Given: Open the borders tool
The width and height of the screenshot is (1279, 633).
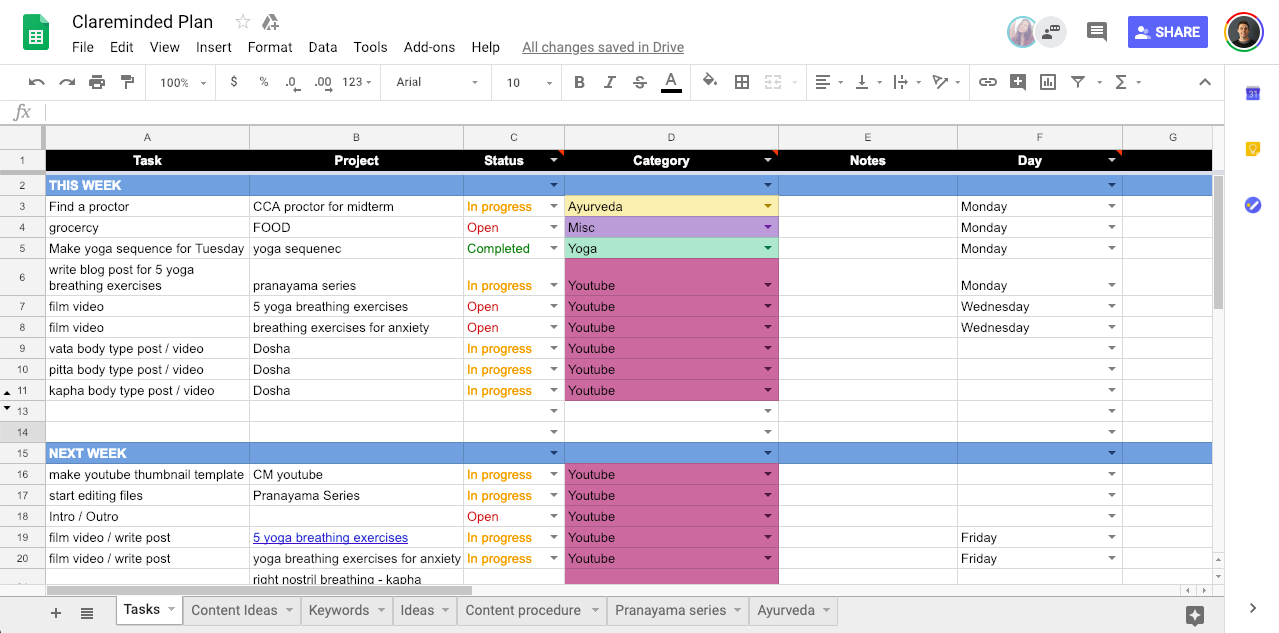Looking at the screenshot, I should pyautogui.click(x=742, y=82).
